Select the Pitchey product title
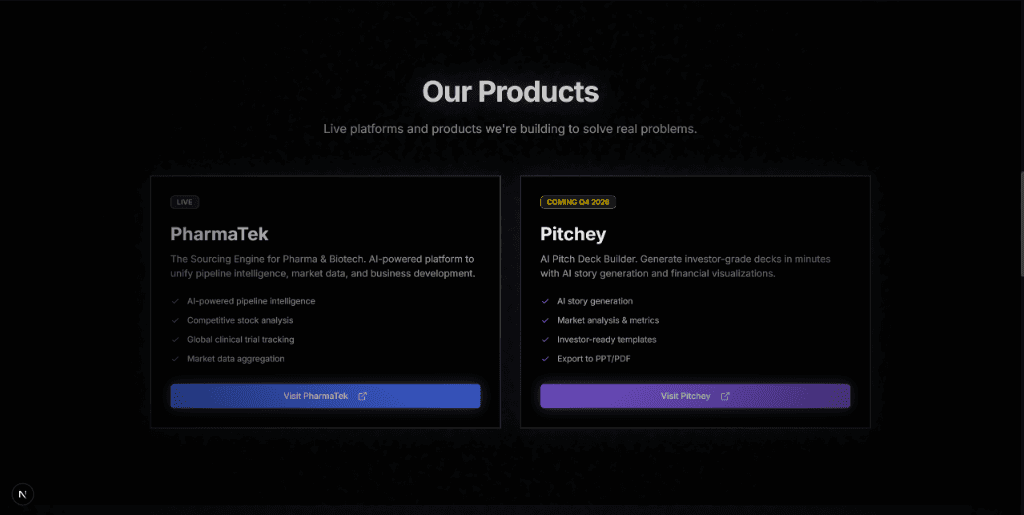1024x515 pixels. [573, 234]
